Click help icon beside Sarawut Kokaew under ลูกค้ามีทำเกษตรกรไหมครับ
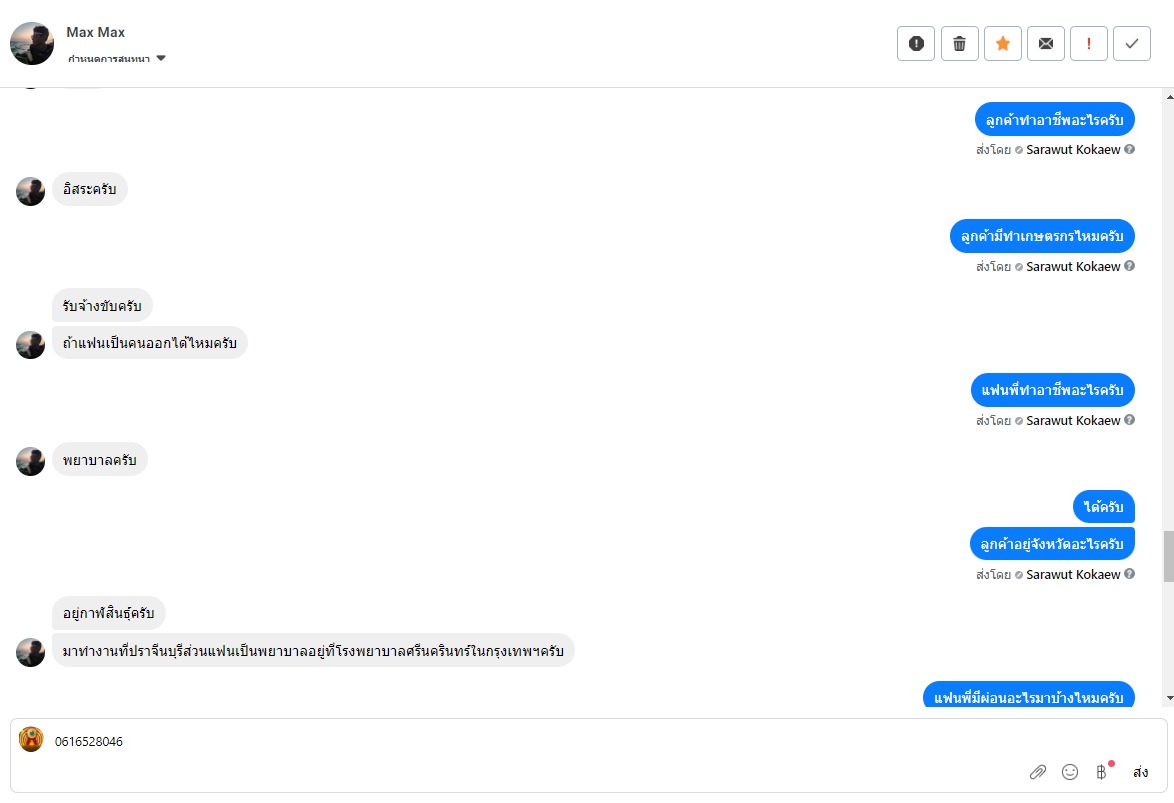The height and width of the screenshot is (803, 1174). 1129,266
